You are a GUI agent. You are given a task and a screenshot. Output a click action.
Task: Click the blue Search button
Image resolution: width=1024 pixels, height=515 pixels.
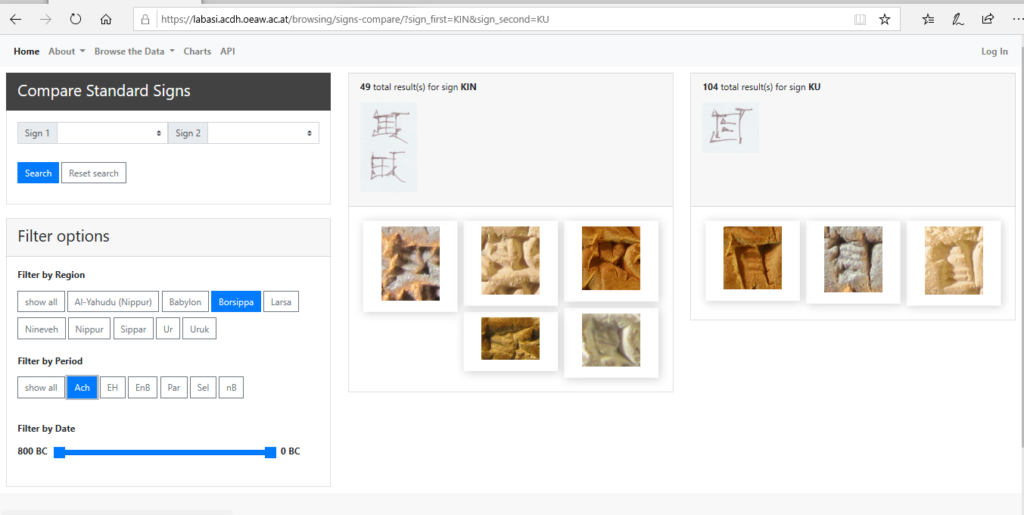pyautogui.click(x=38, y=173)
